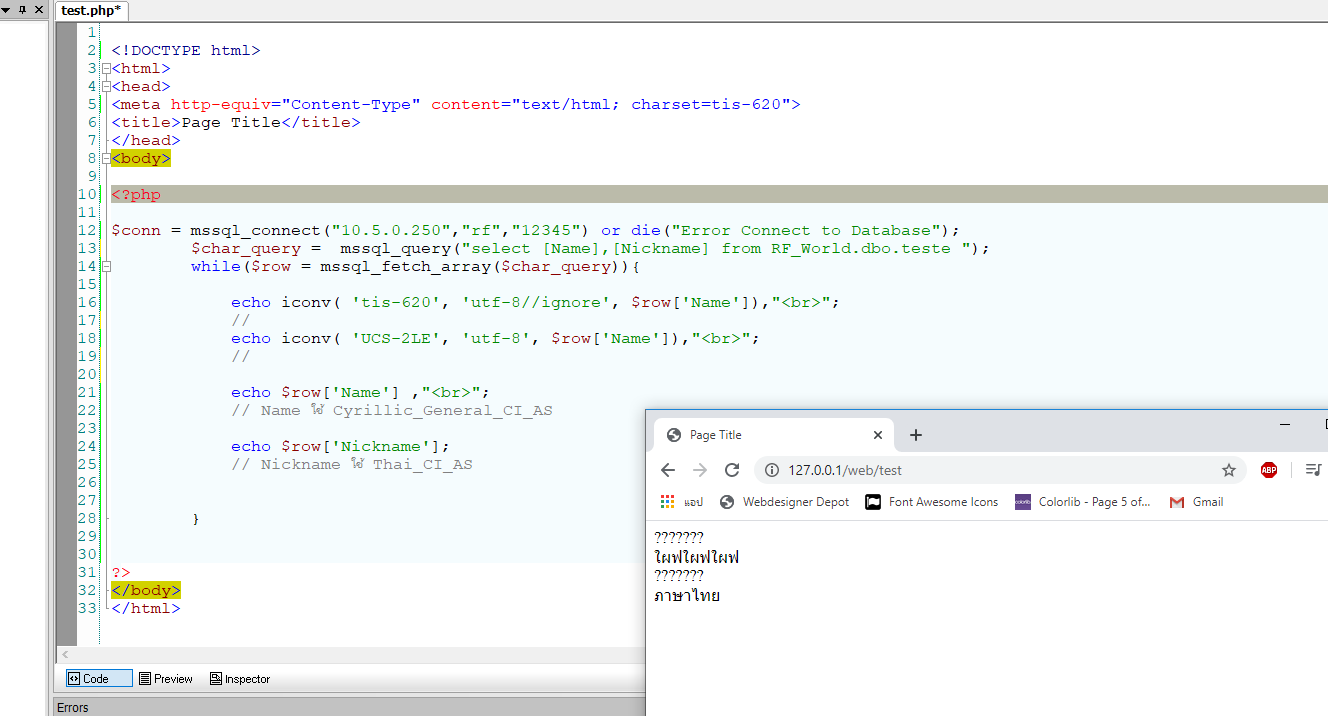Switch to the Preview view tab
The width and height of the screenshot is (1328, 716).
(165, 679)
